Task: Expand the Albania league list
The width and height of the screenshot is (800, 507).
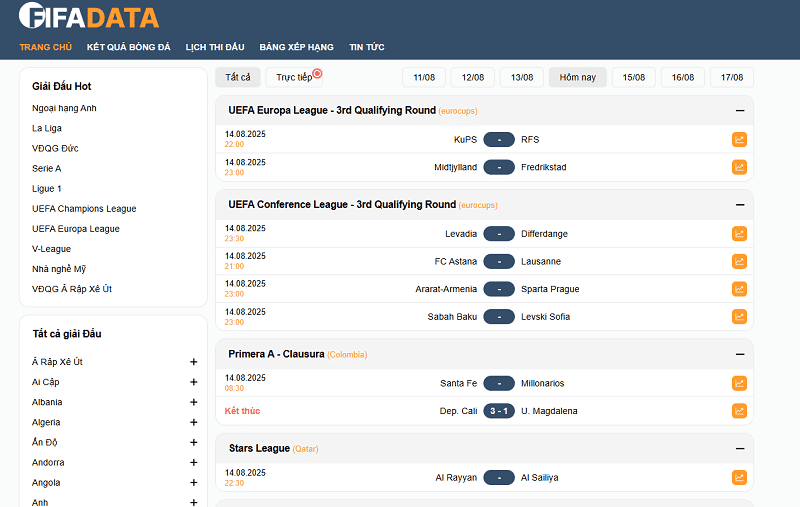Action: (194, 402)
